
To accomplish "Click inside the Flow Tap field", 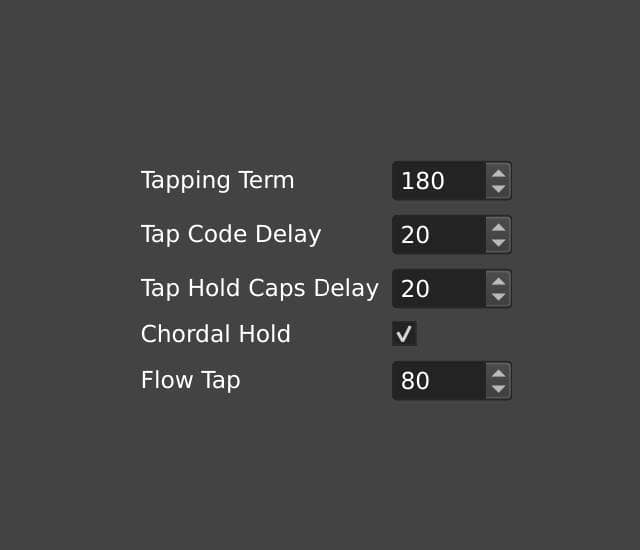I will (x=440, y=381).
